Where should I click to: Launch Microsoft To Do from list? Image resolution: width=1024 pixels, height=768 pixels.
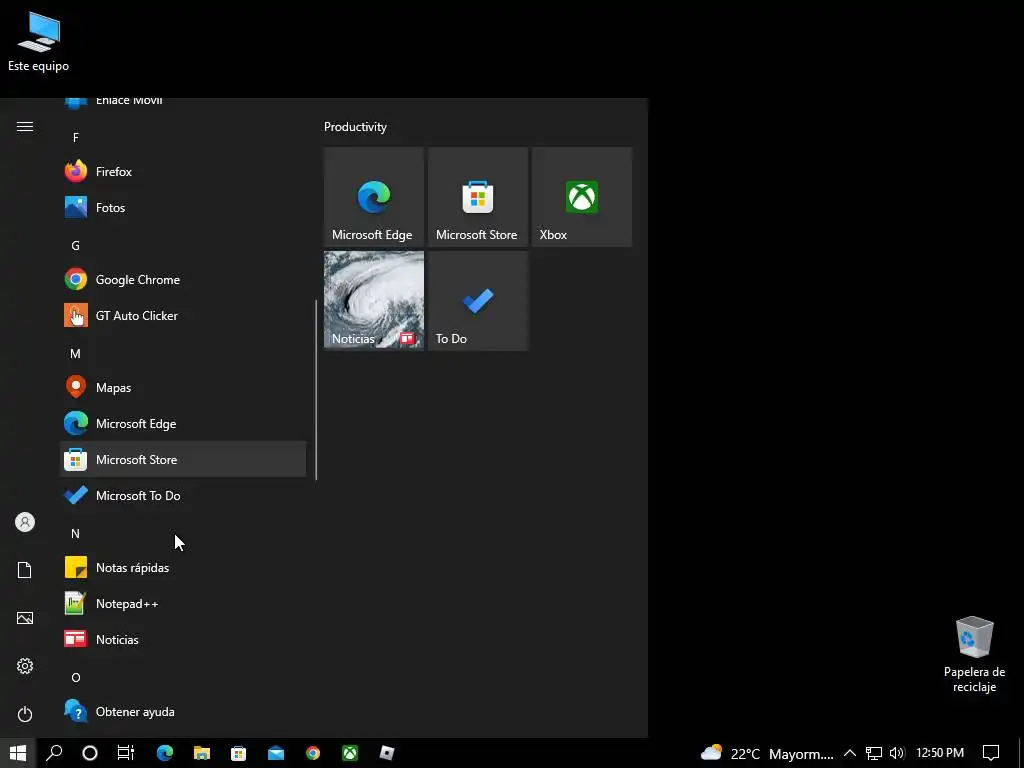(x=183, y=496)
